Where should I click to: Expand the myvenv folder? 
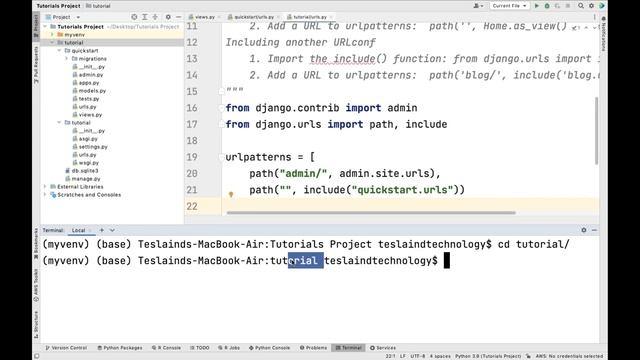52,35
